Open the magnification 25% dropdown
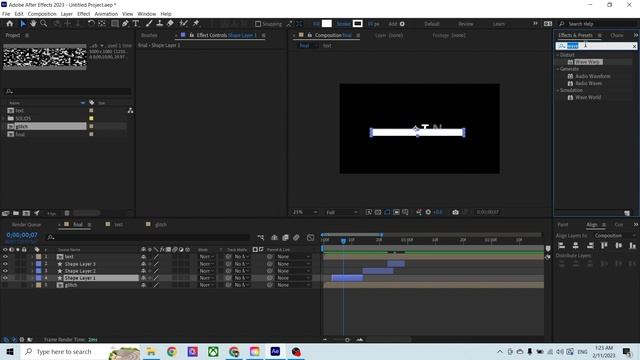Viewport: 640px width, 360px height. (304, 212)
